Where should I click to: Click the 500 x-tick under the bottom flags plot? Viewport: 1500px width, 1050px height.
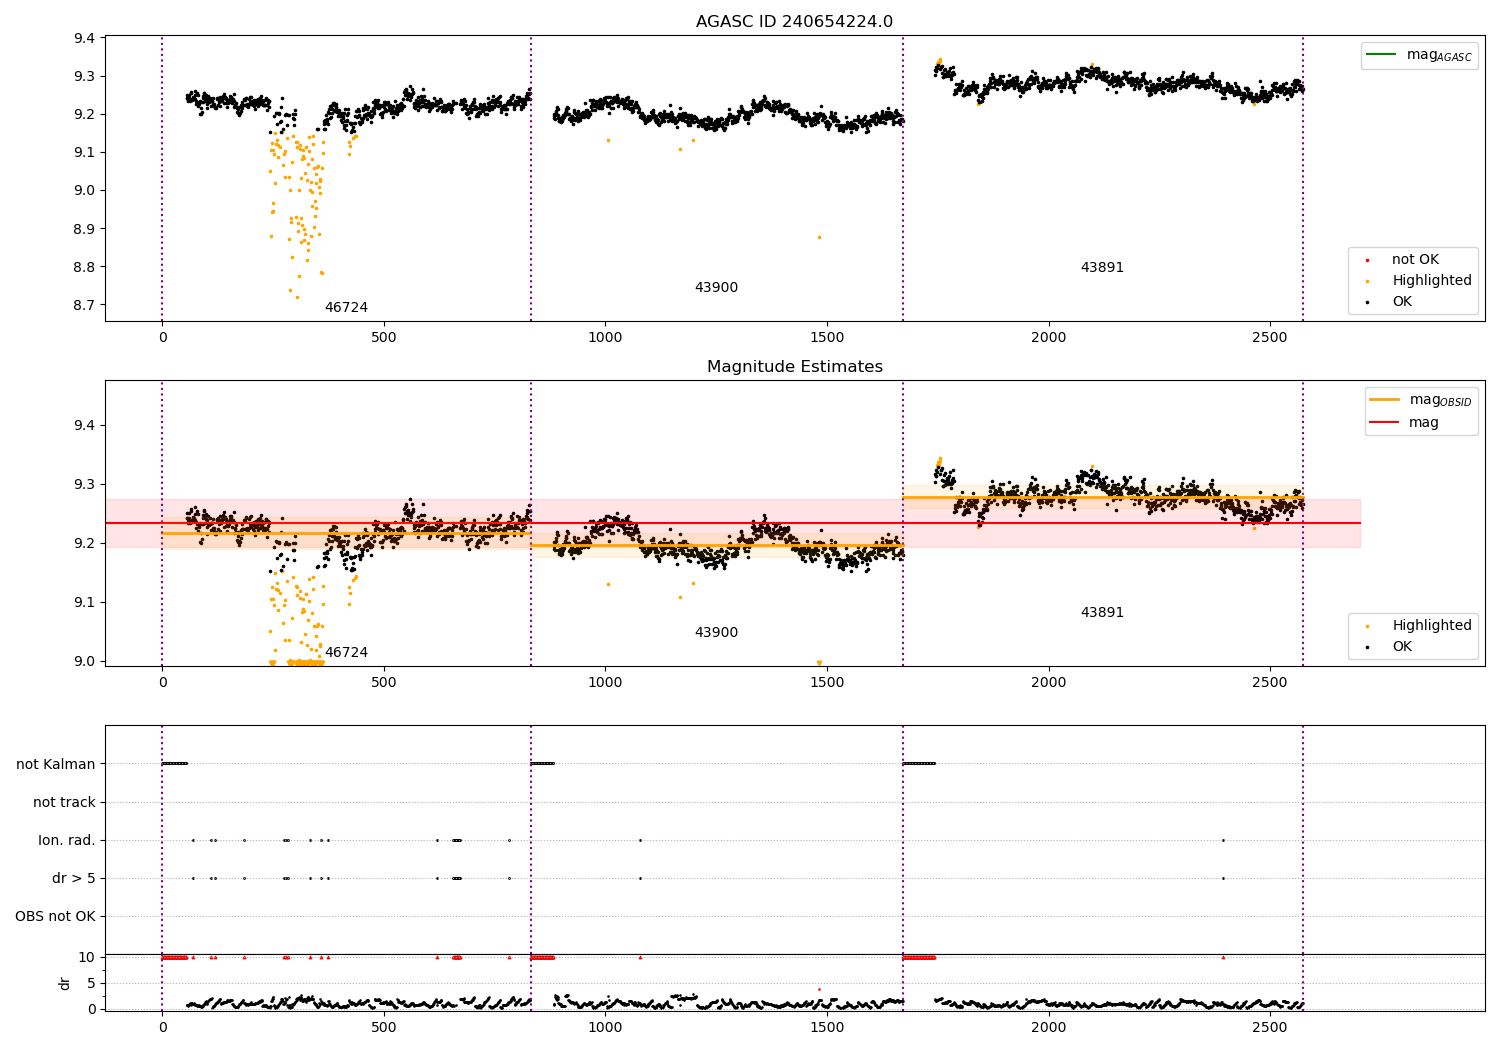pyautogui.click(x=384, y=1027)
